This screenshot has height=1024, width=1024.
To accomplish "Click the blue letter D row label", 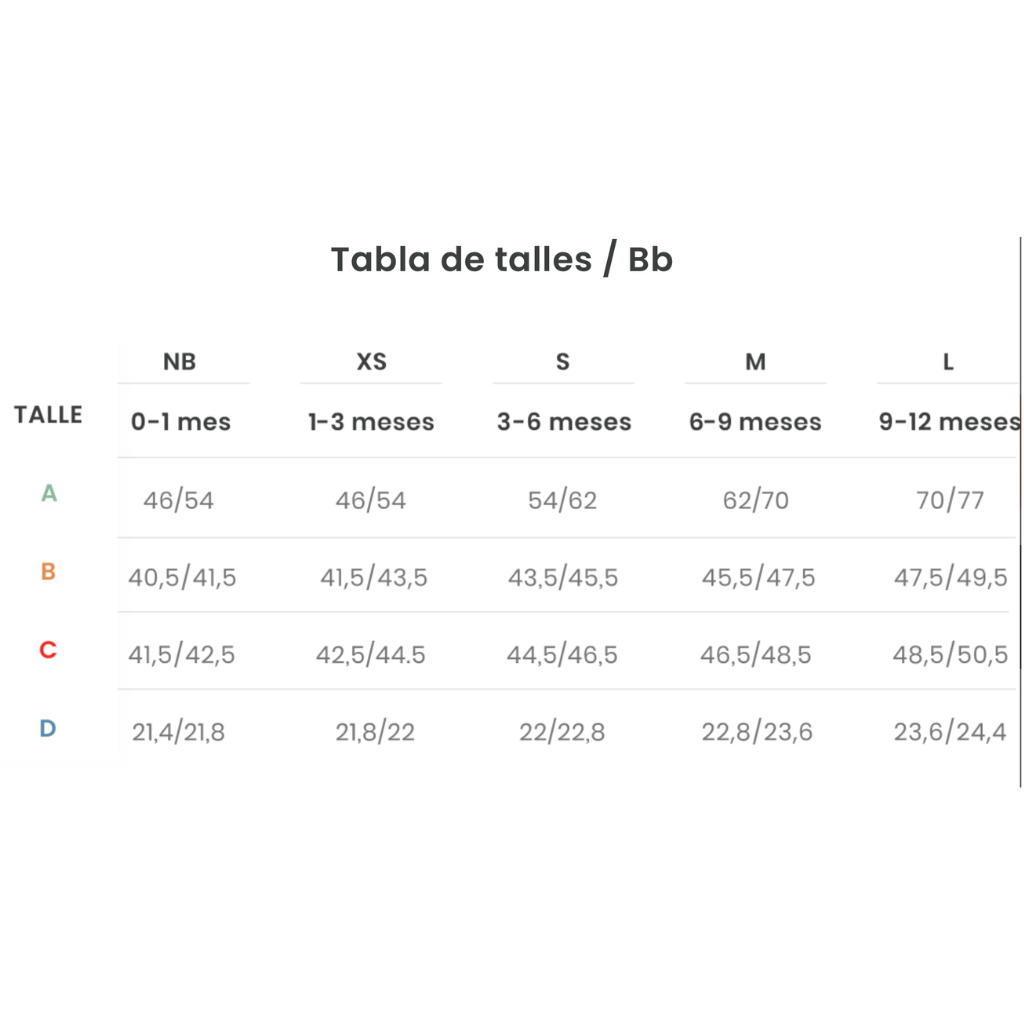I will [x=48, y=728].
